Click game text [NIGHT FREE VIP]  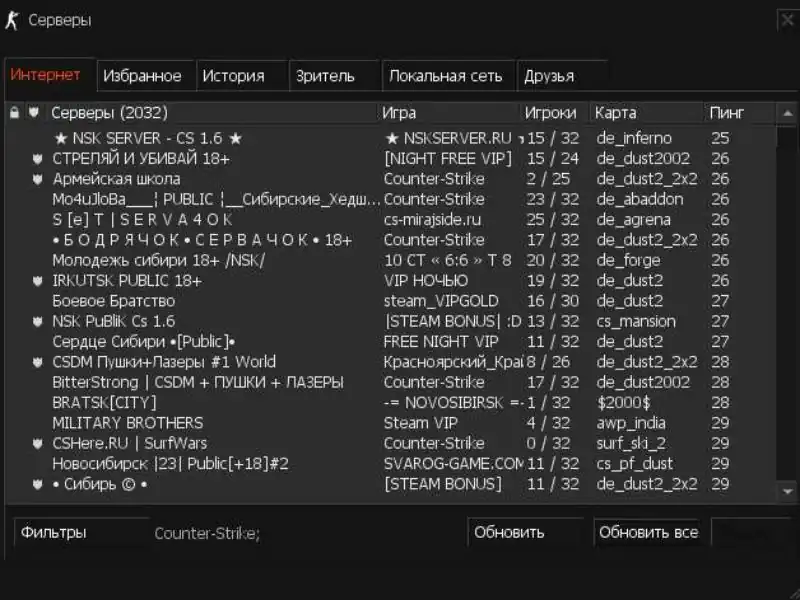(447, 159)
